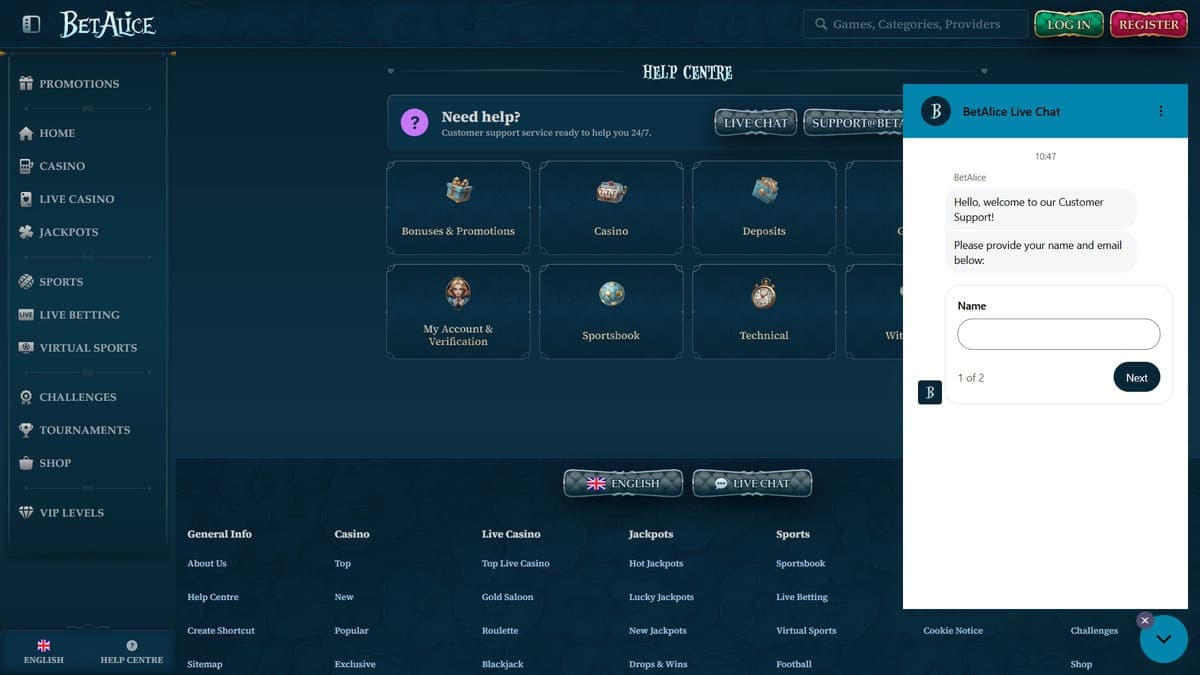This screenshot has width=1200, height=675.
Task: Open Roulette footer link
Action: point(500,631)
